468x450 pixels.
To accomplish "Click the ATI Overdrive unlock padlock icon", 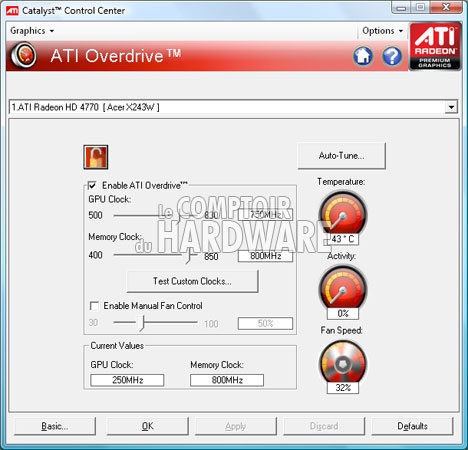I will click(96, 157).
